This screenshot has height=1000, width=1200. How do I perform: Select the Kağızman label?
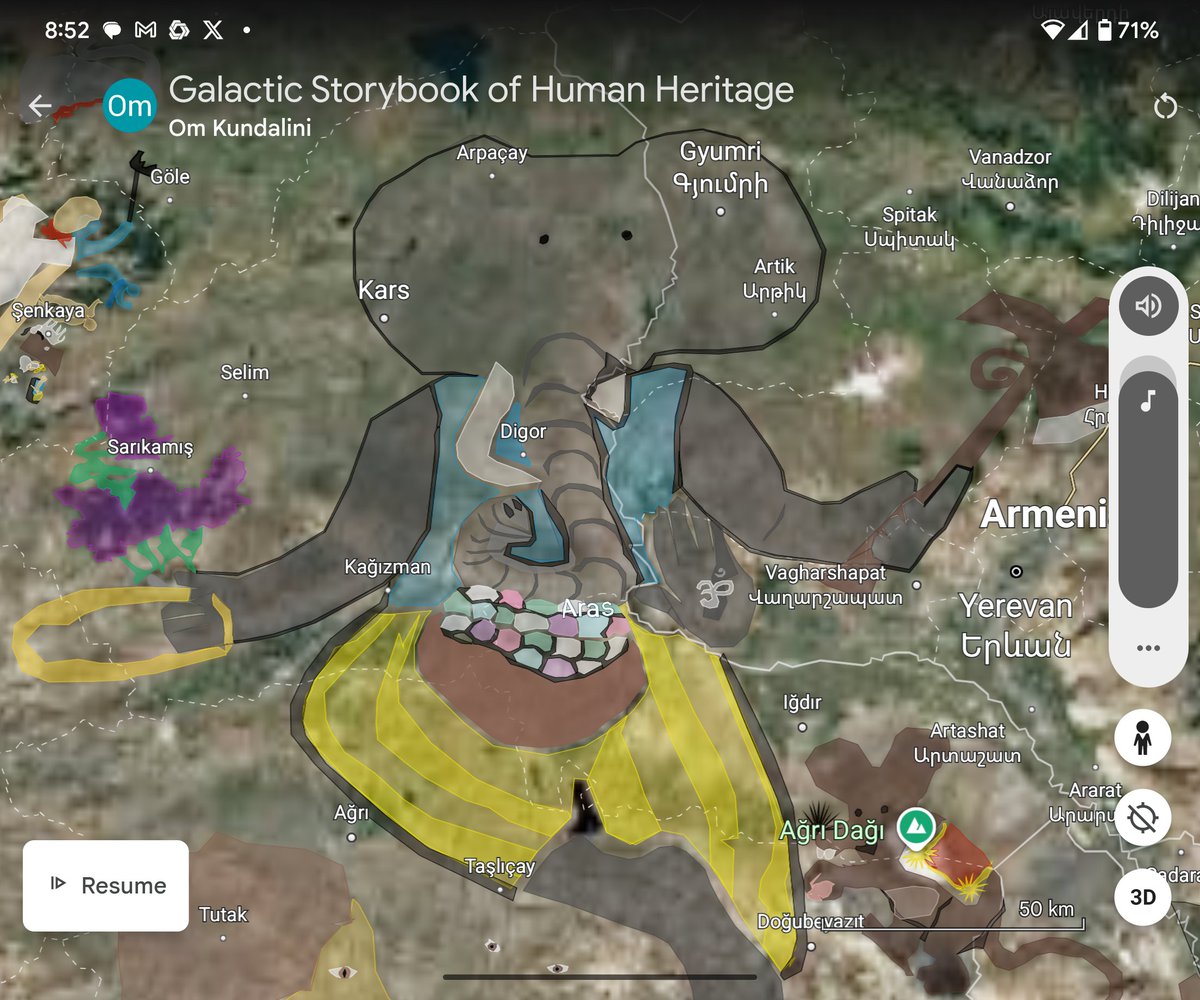(x=387, y=567)
